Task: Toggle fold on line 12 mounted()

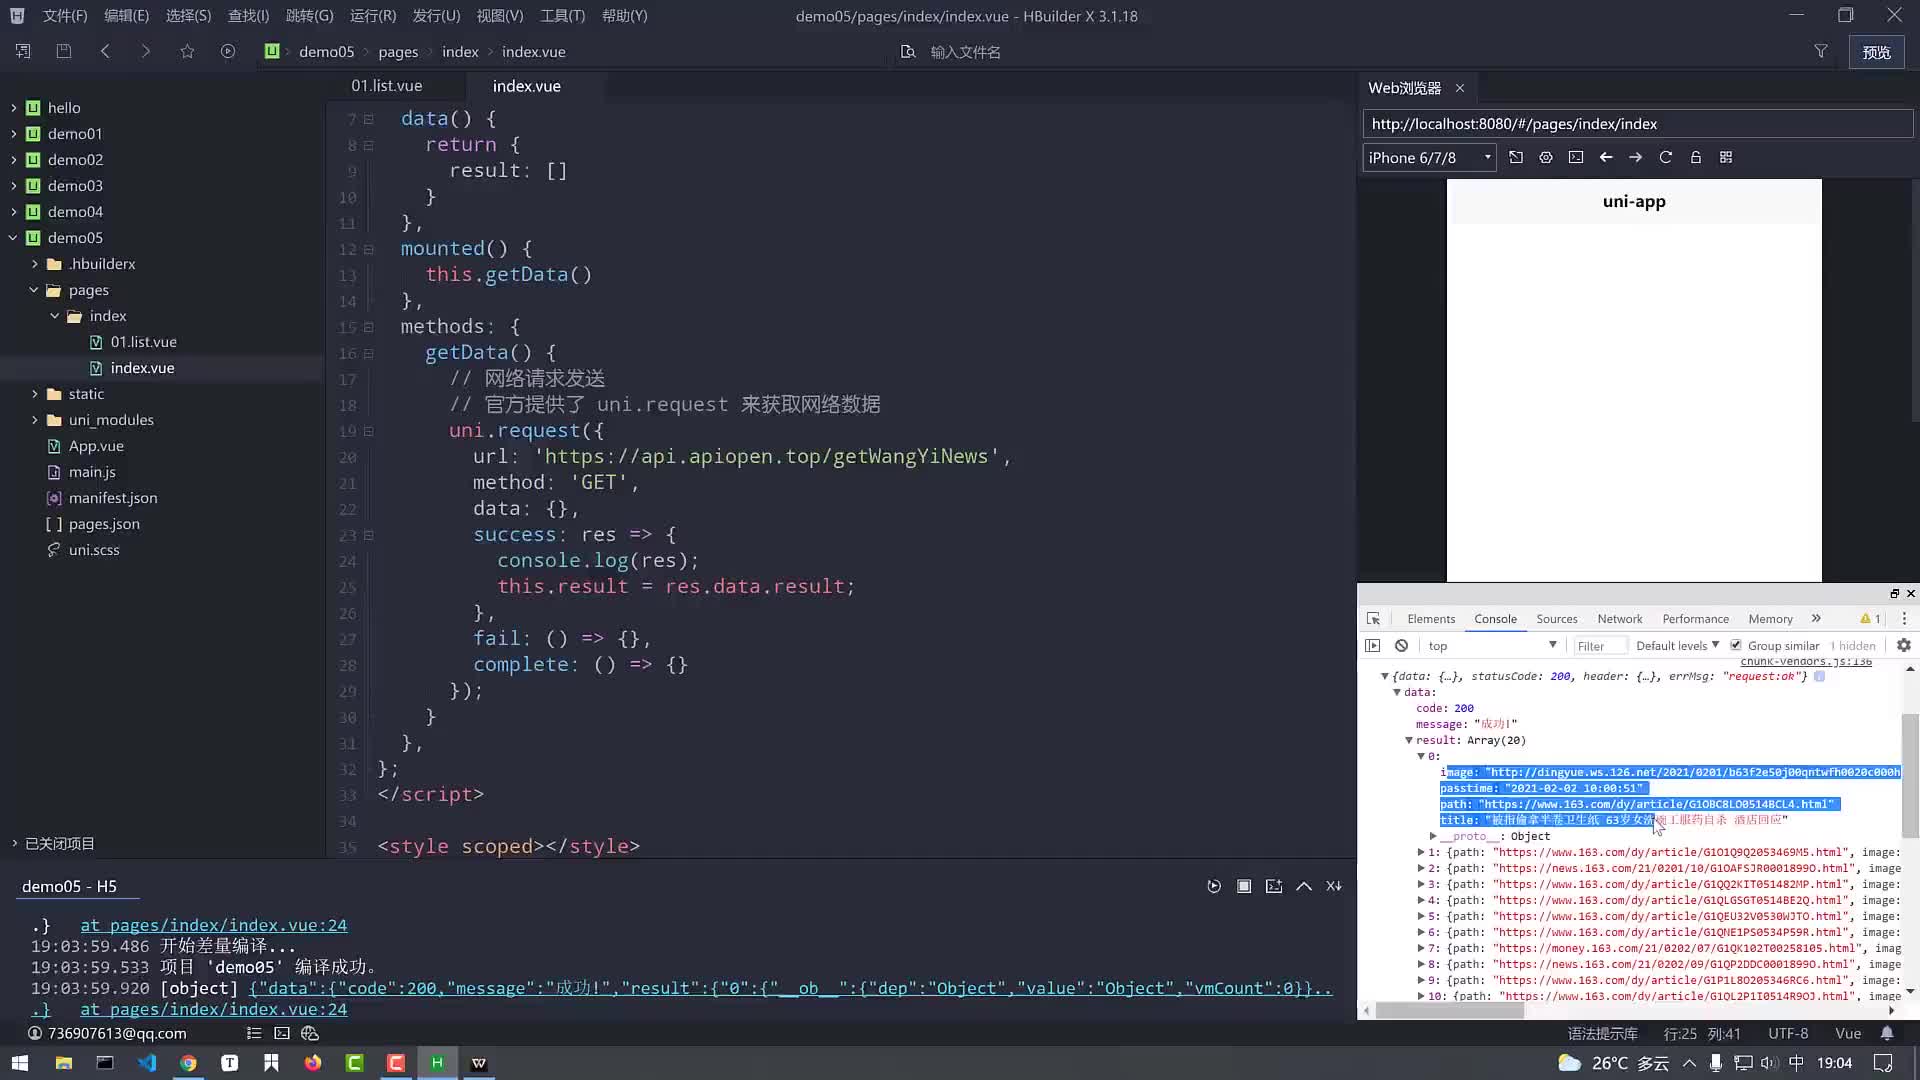Action: [x=369, y=249]
